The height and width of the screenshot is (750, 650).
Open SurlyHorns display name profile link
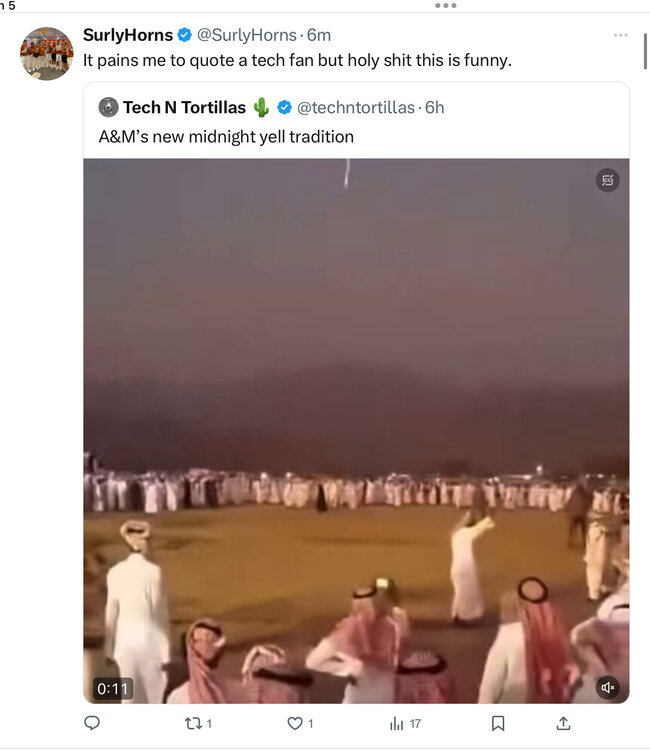click(x=127, y=35)
